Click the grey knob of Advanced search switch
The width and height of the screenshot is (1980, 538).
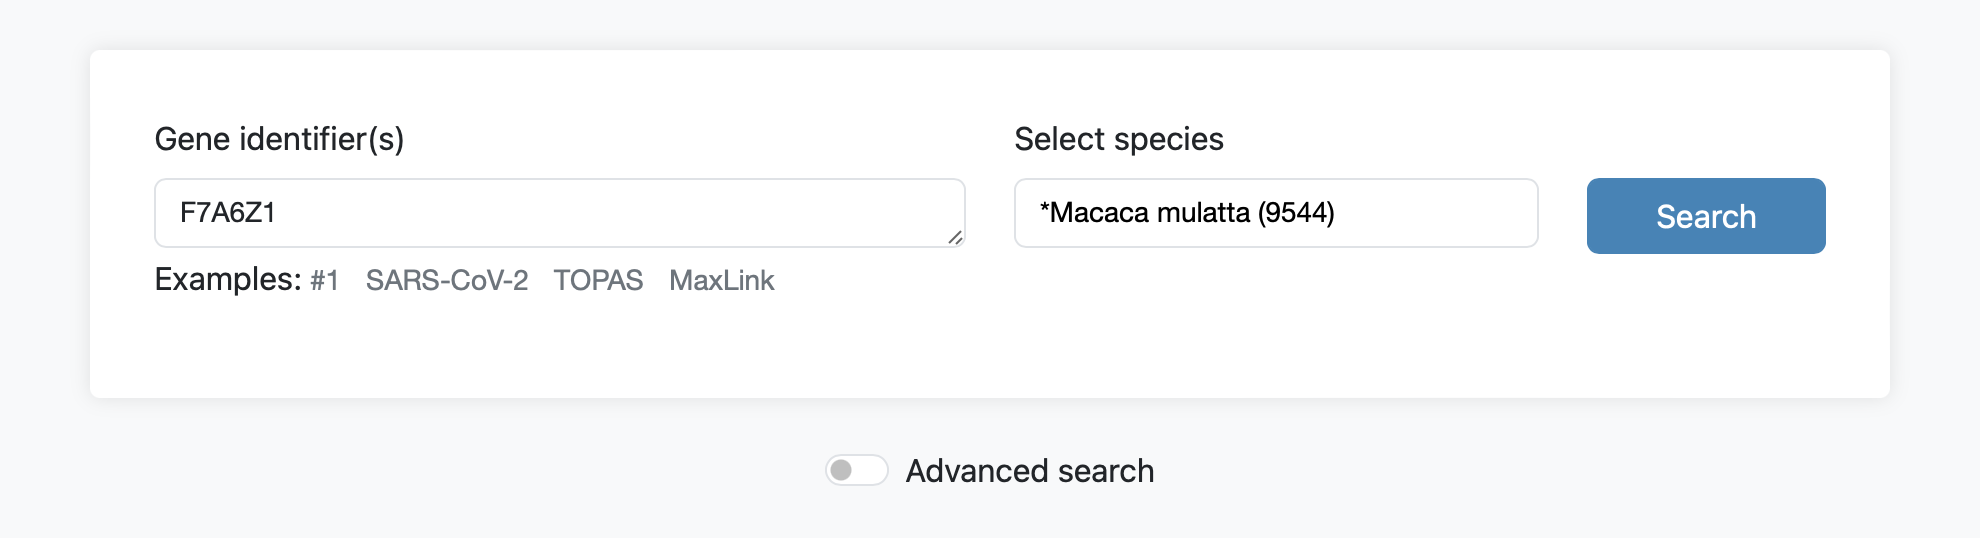pos(842,470)
